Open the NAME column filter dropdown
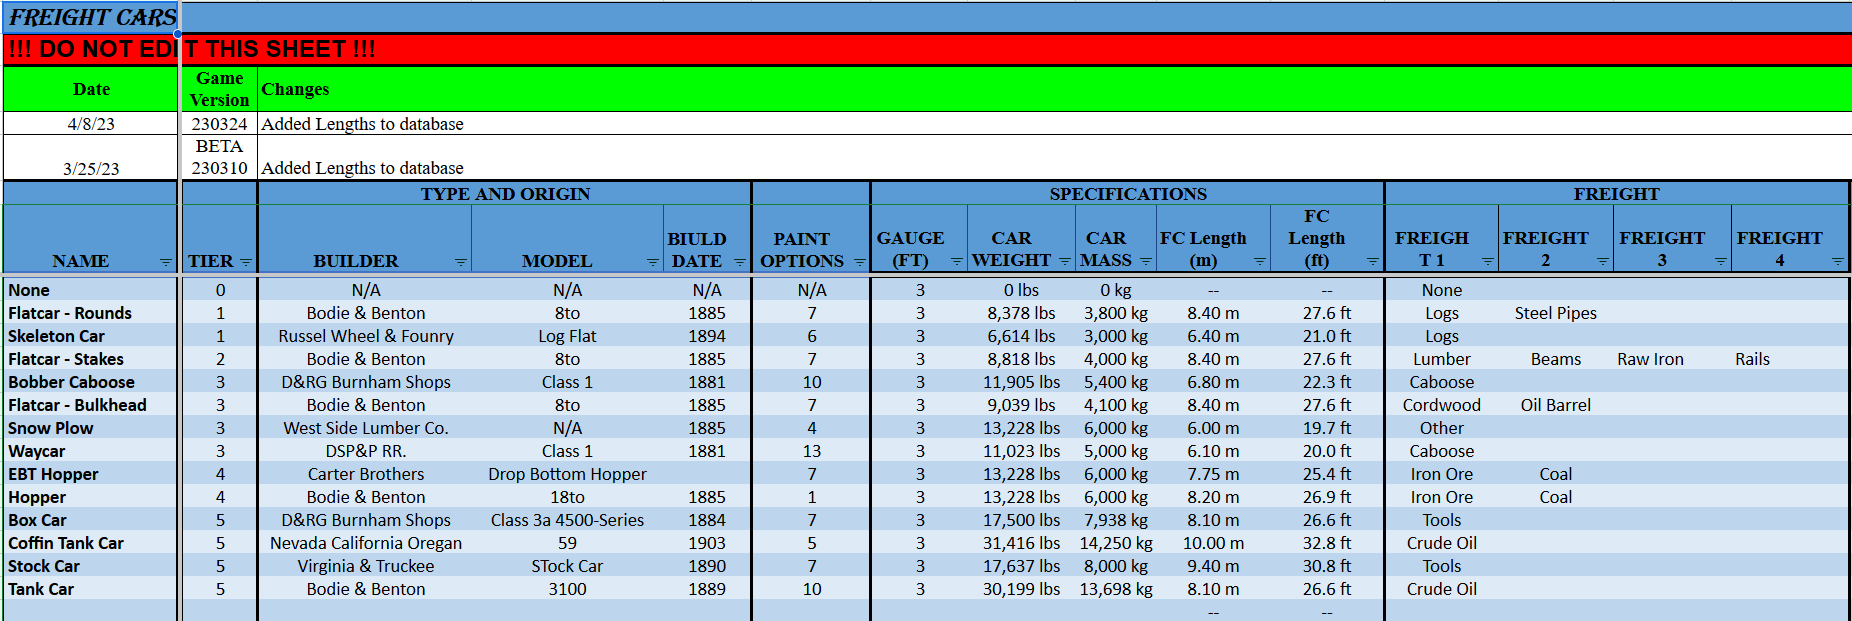Image resolution: width=1852 pixels, height=621 pixels. [x=166, y=262]
